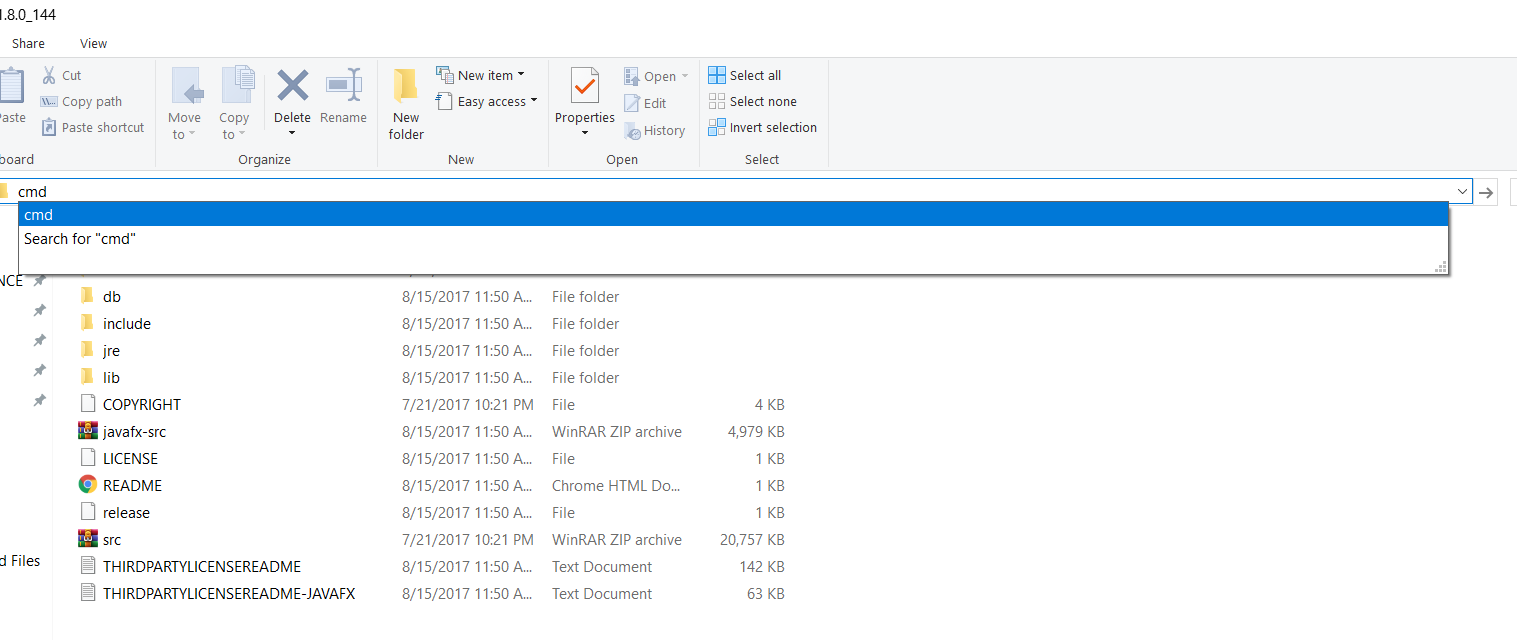Expand the address bar history dropdown arrow
The image size is (1517, 640).
click(1463, 192)
